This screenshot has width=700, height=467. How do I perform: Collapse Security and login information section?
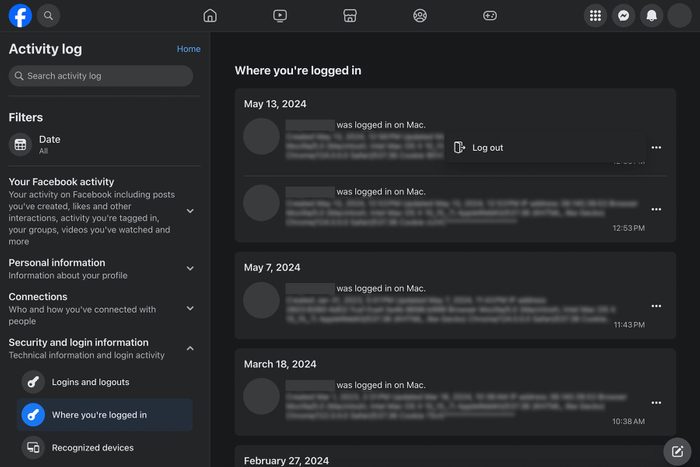coord(190,348)
